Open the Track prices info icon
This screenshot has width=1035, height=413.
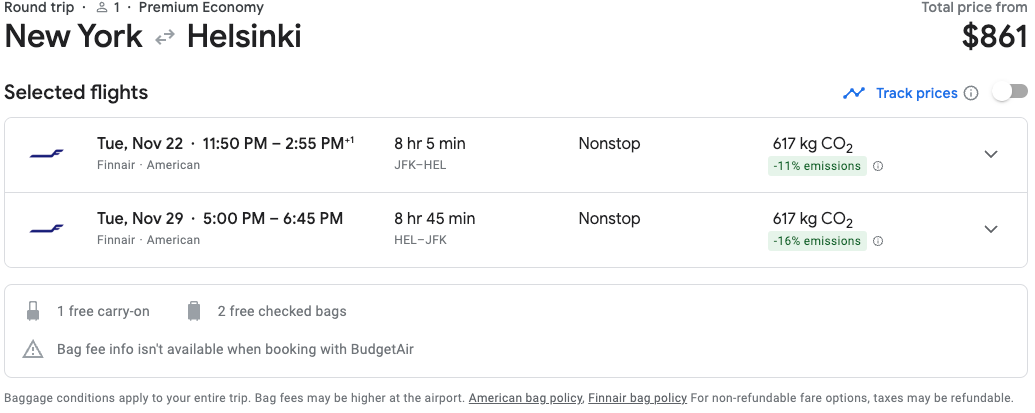click(970, 93)
